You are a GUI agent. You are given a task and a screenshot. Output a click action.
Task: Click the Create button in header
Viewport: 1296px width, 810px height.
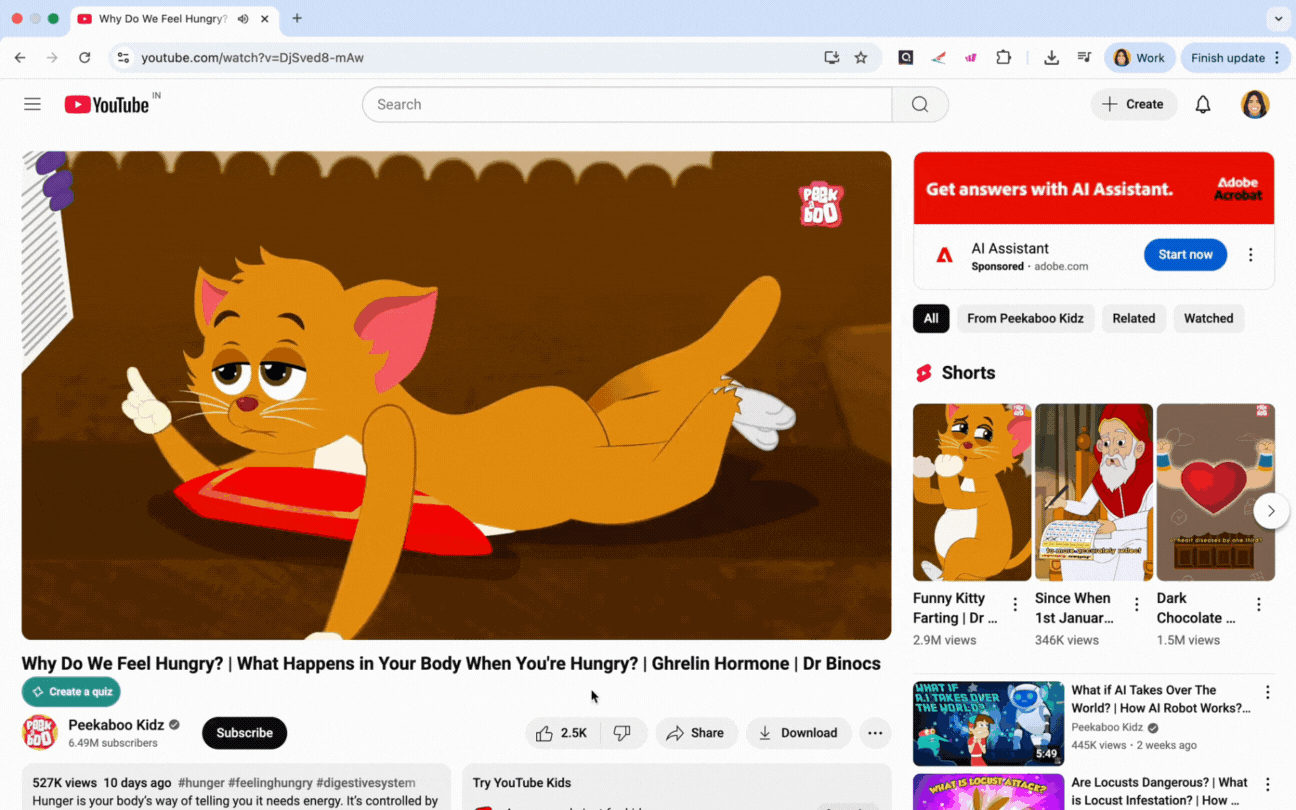1134,104
